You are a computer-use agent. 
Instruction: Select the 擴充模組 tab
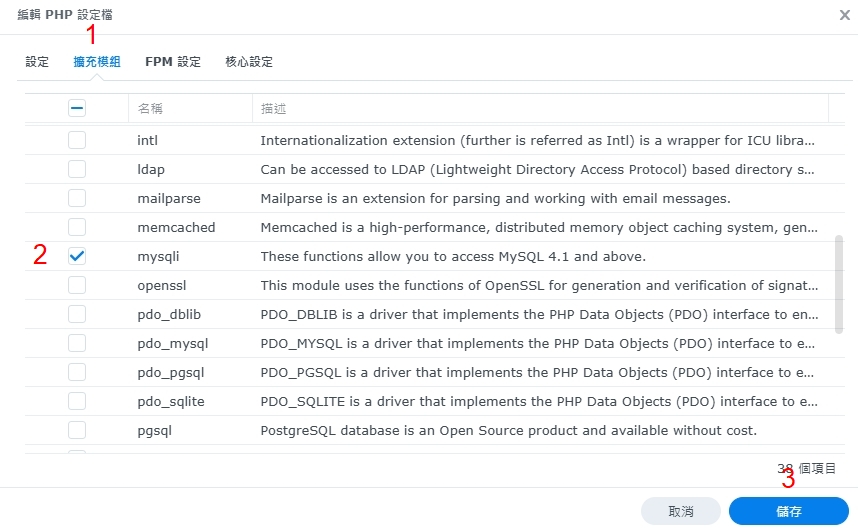(97, 62)
